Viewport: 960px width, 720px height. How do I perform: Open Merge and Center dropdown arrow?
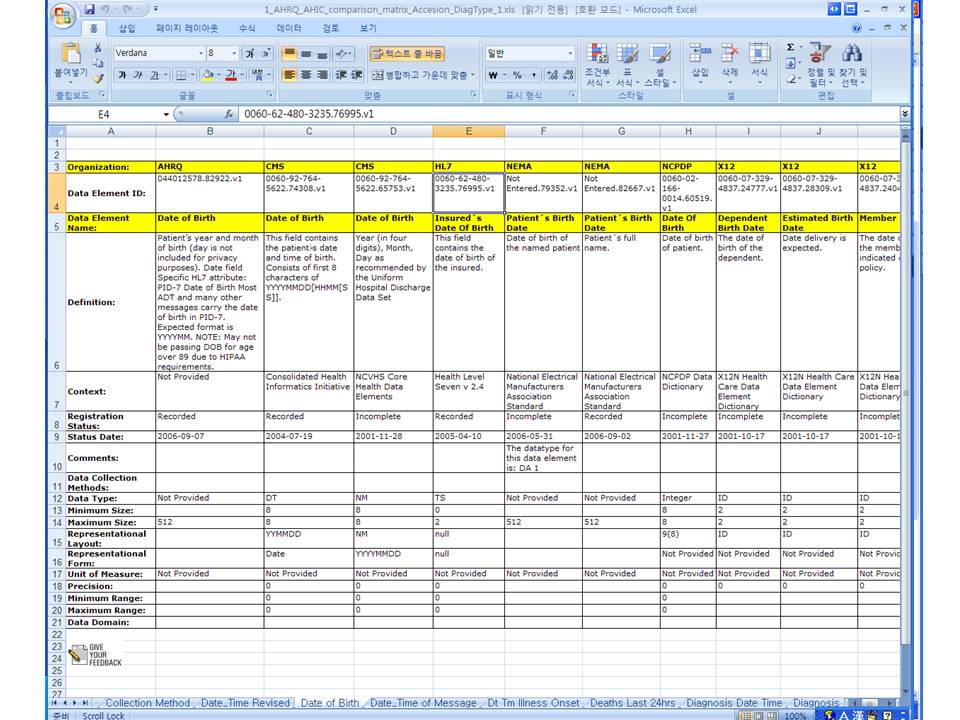473,75
